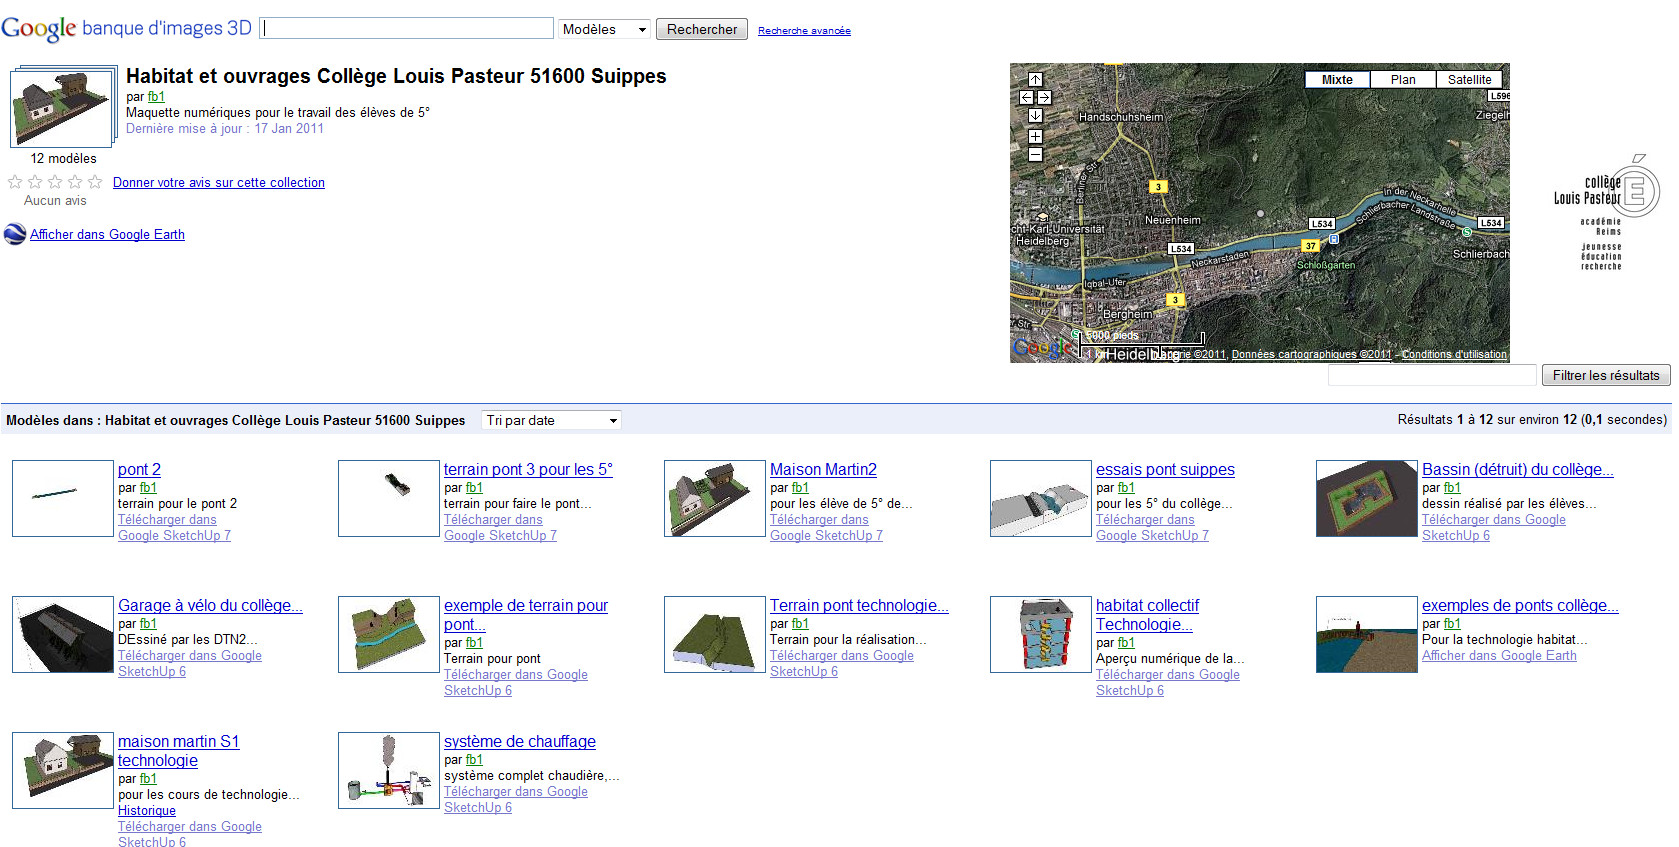Image resolution: width=1679 pixels, height=847 pixels.
Task: Open the système de chauffage thumbnail
Action: click(389, 770)
